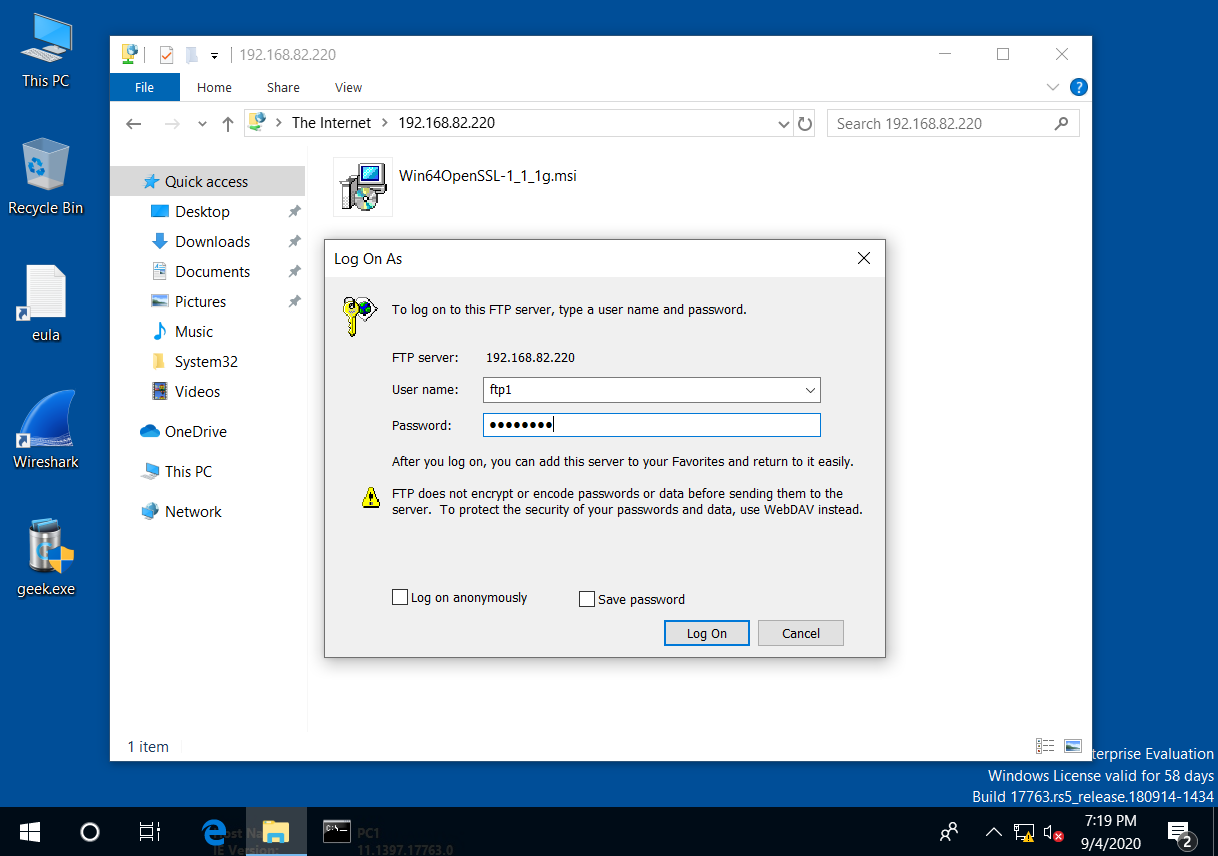
Task: Open the File ribbon tab
Action: (145, 87)
